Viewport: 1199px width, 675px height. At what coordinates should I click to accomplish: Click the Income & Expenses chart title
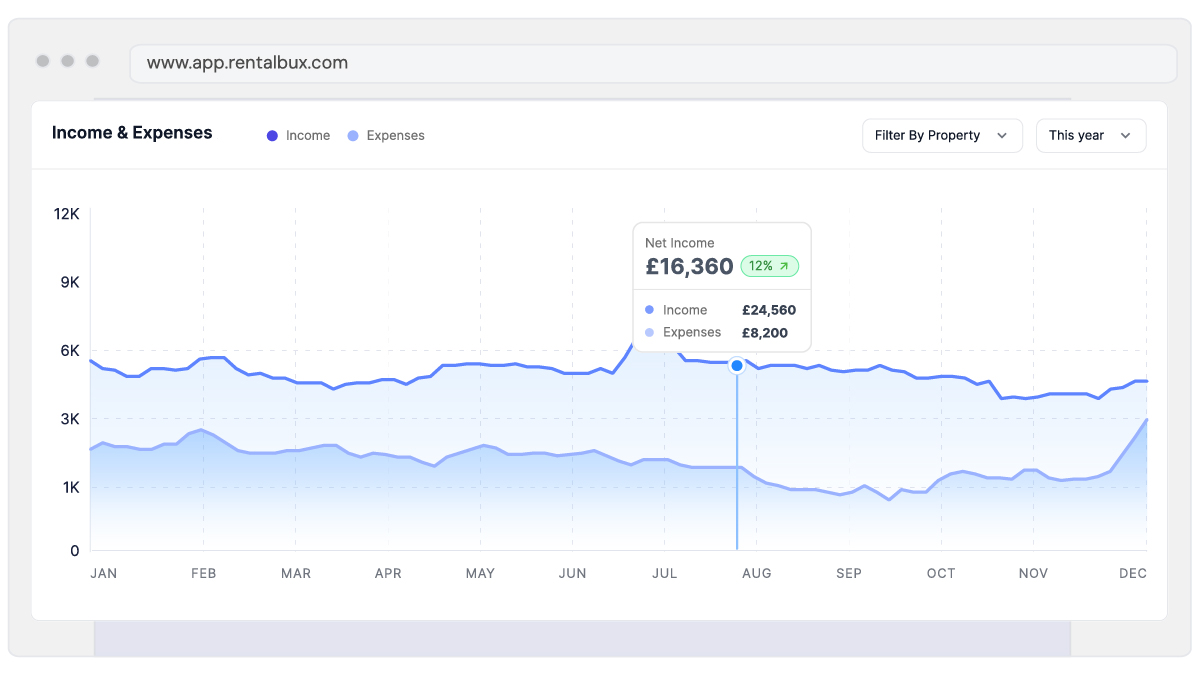point(132,133)
